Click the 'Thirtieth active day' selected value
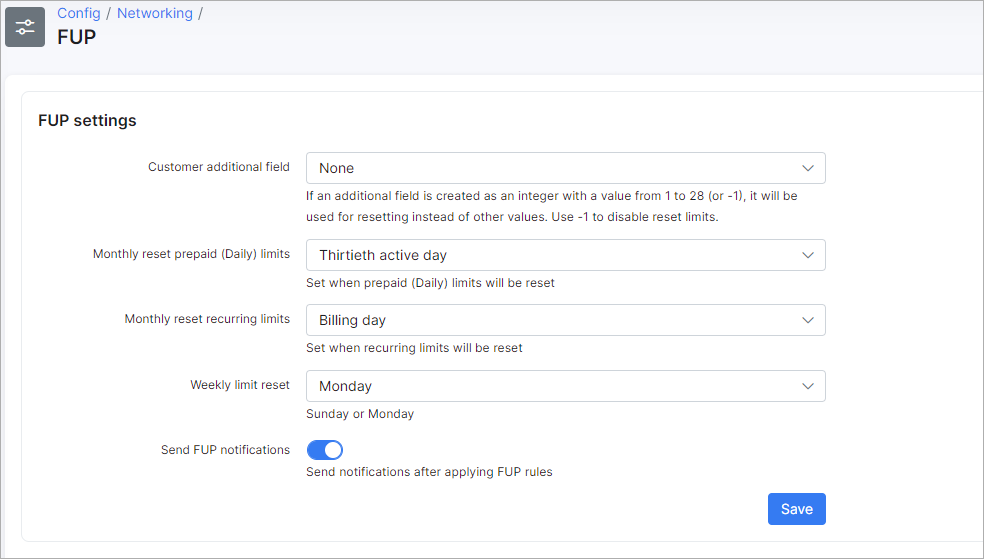 [x=383, y=255]
